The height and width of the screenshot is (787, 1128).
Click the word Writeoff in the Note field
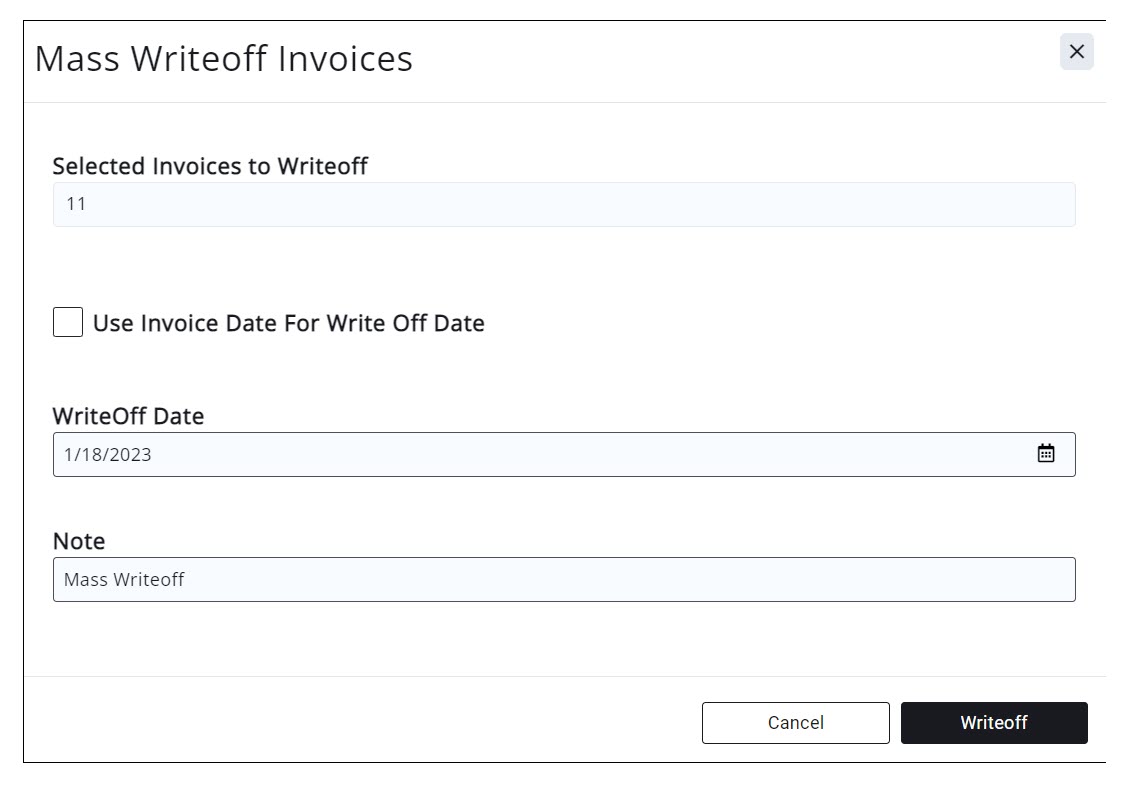tap(149, 580)
